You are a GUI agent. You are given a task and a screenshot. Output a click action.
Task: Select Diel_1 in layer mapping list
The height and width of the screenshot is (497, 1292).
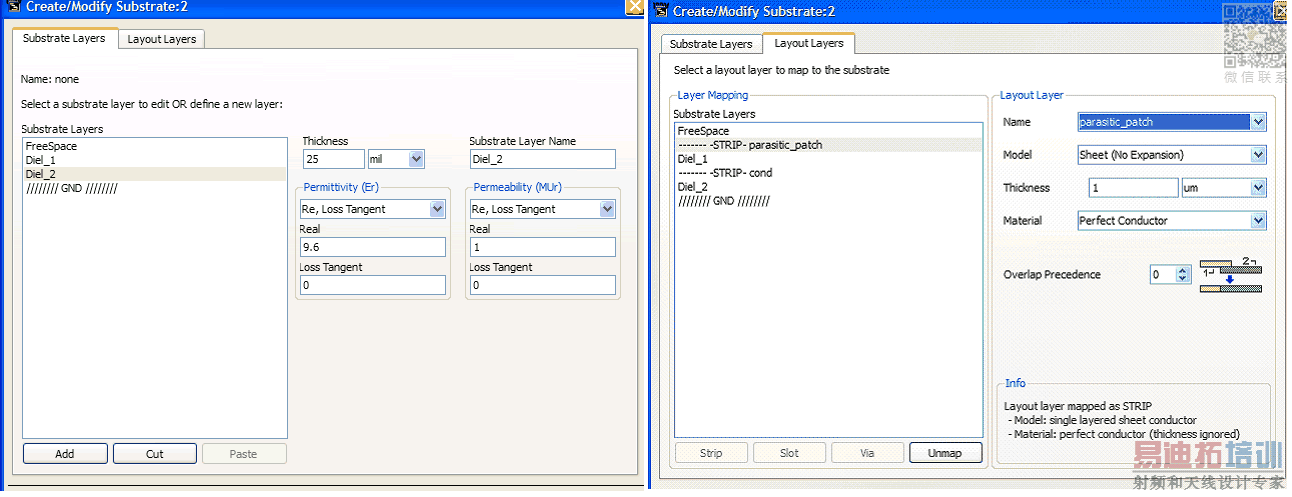(829, 159)
